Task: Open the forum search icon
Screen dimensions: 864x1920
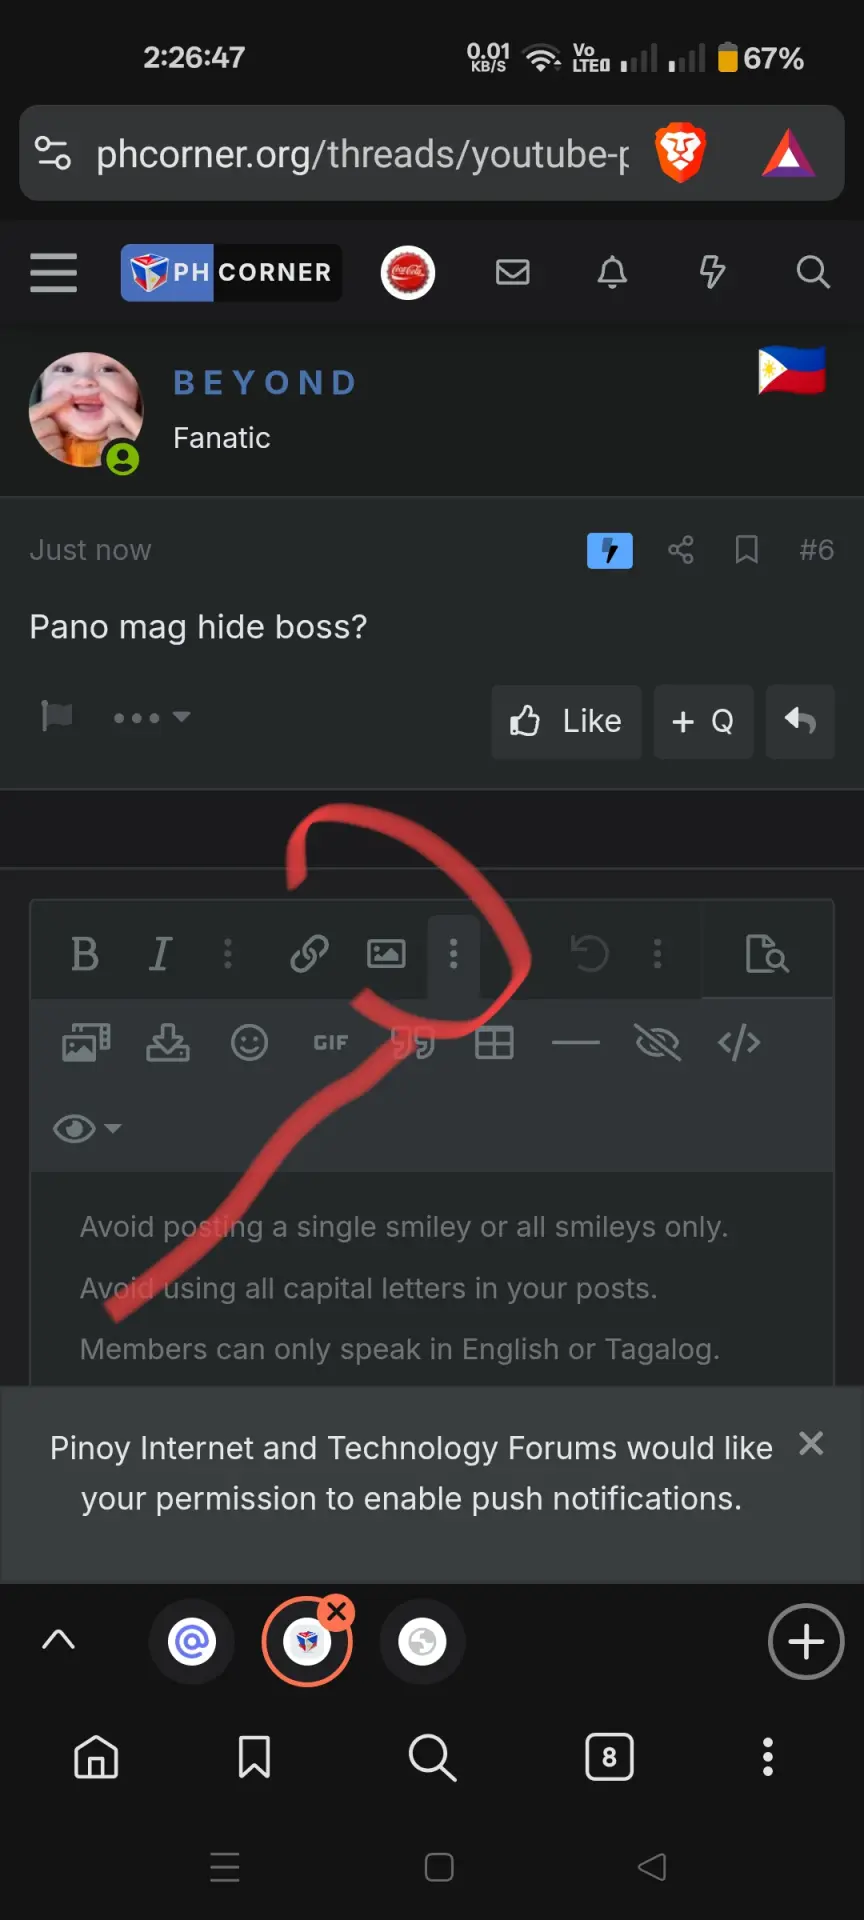Action: pos(813,272)
